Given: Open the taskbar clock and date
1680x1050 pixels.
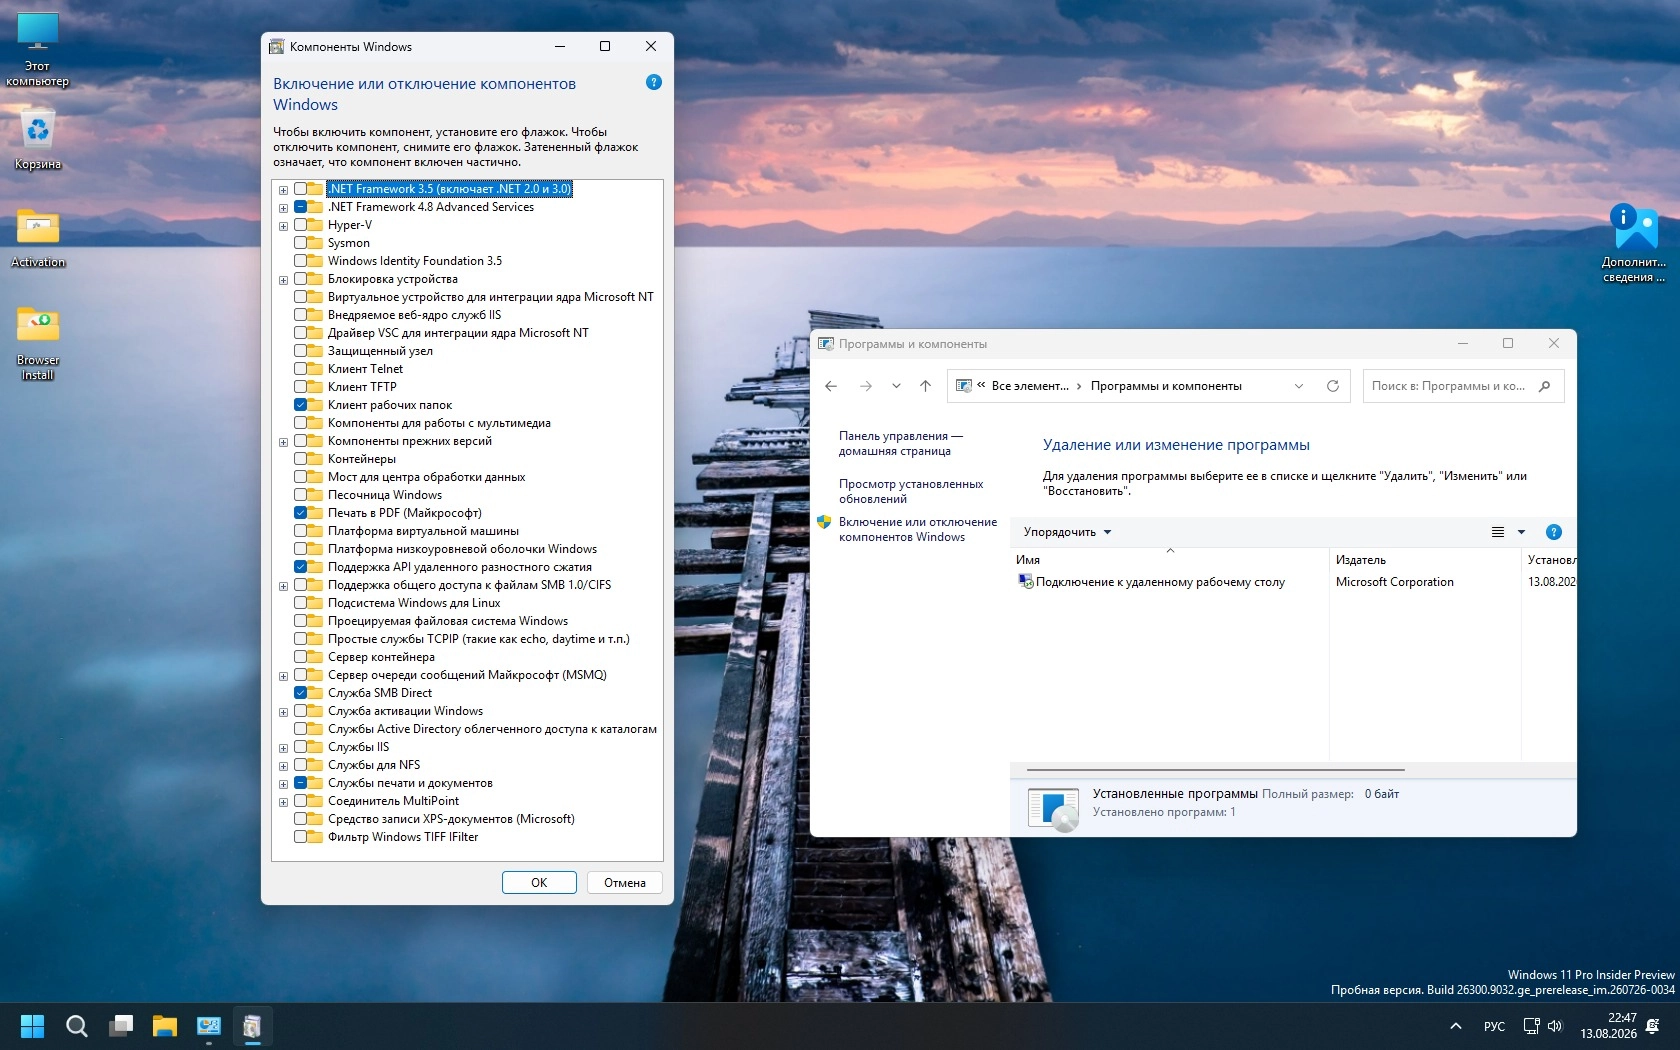Looking at the screenshot, I should click(1608, 1026).
